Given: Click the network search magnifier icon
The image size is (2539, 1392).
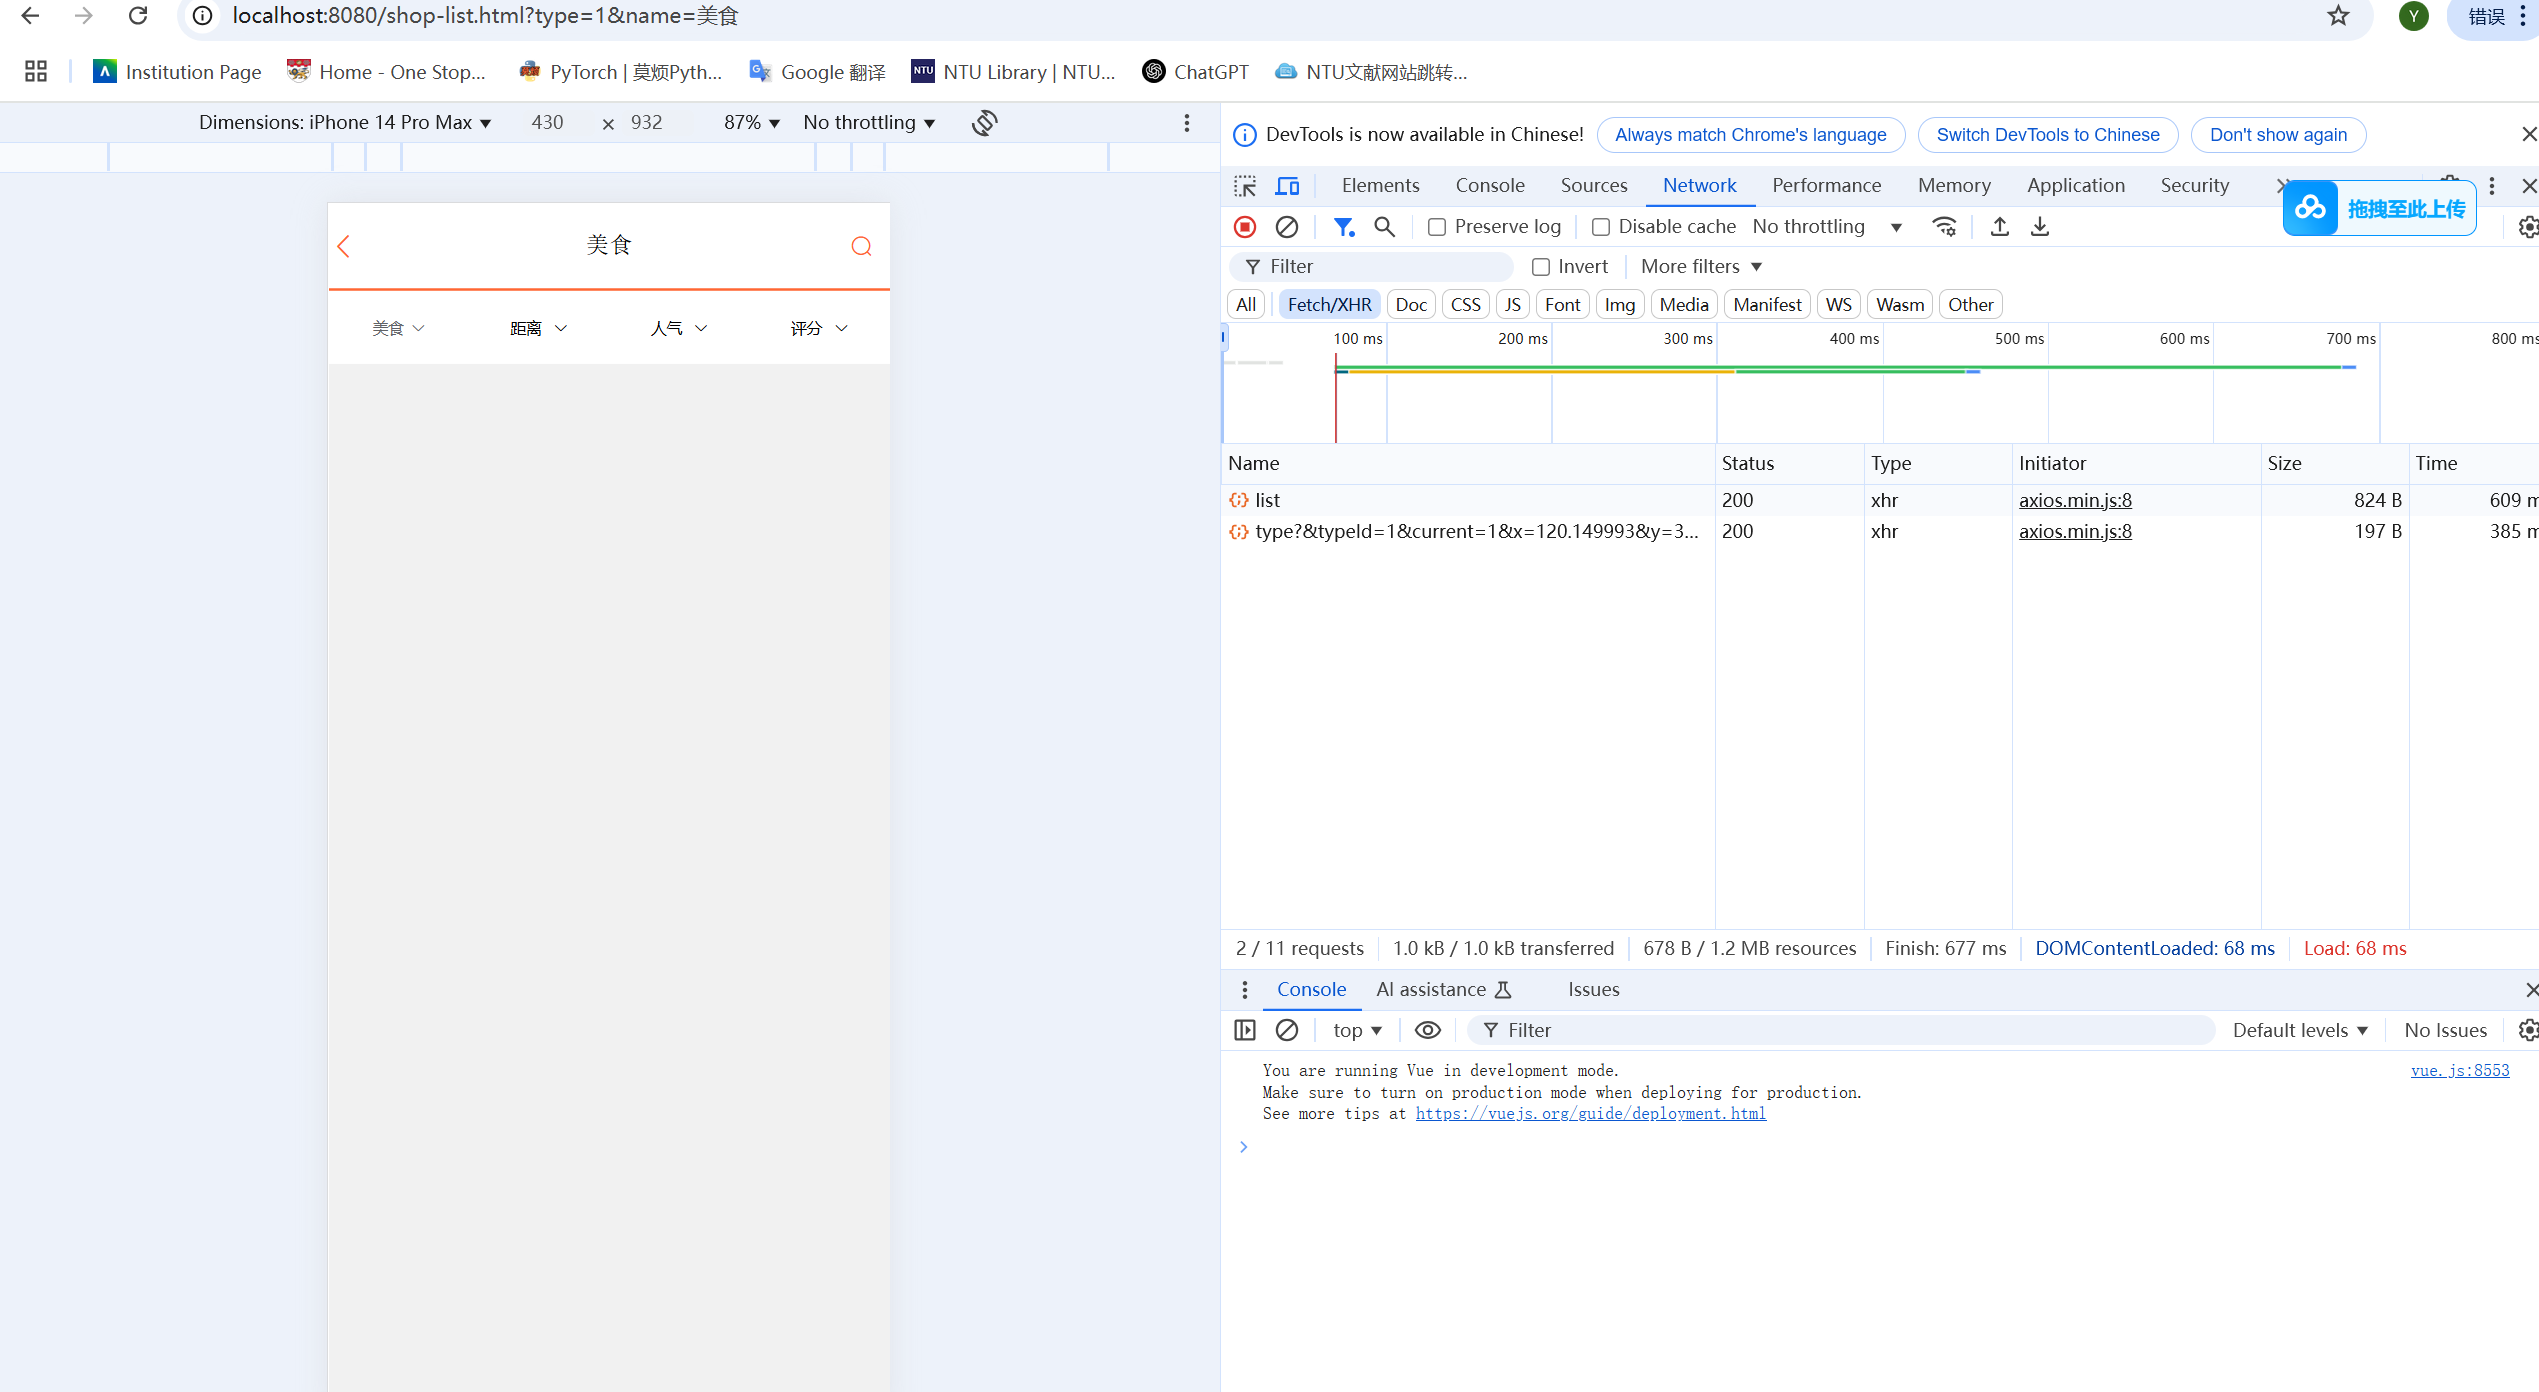Looking at the screenshot, I should 1384,227.
